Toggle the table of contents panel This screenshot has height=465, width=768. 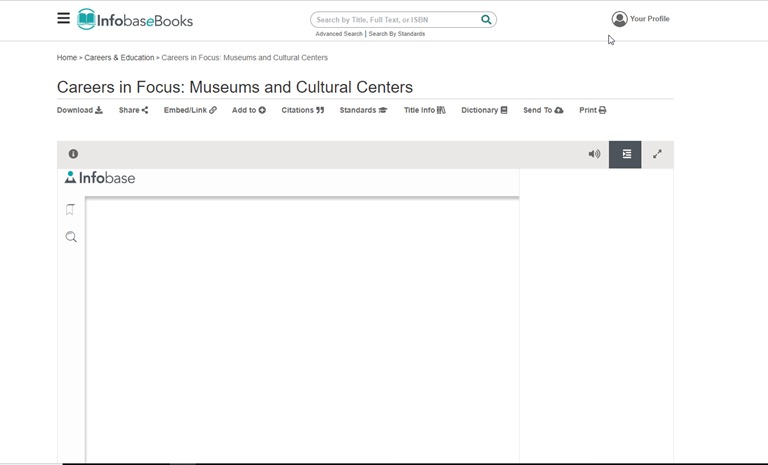626,154
